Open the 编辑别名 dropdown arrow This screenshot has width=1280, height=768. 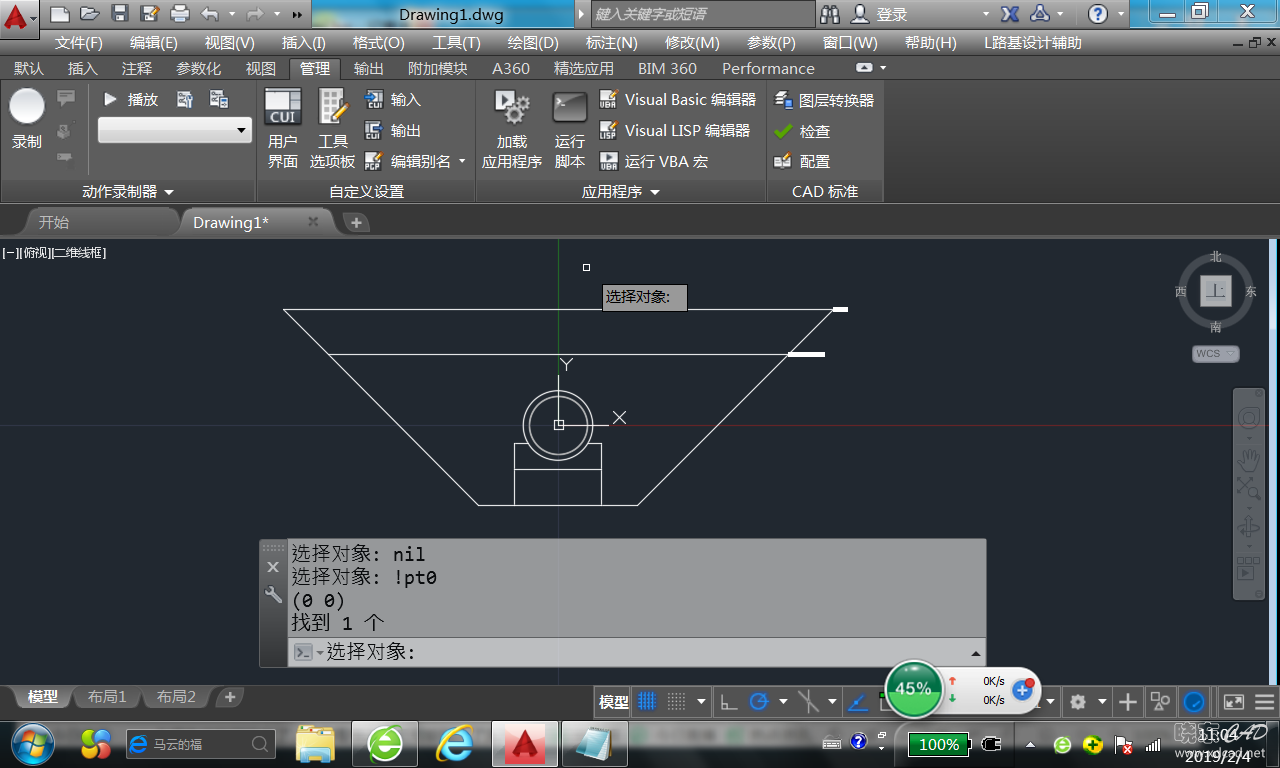(462, 161)
